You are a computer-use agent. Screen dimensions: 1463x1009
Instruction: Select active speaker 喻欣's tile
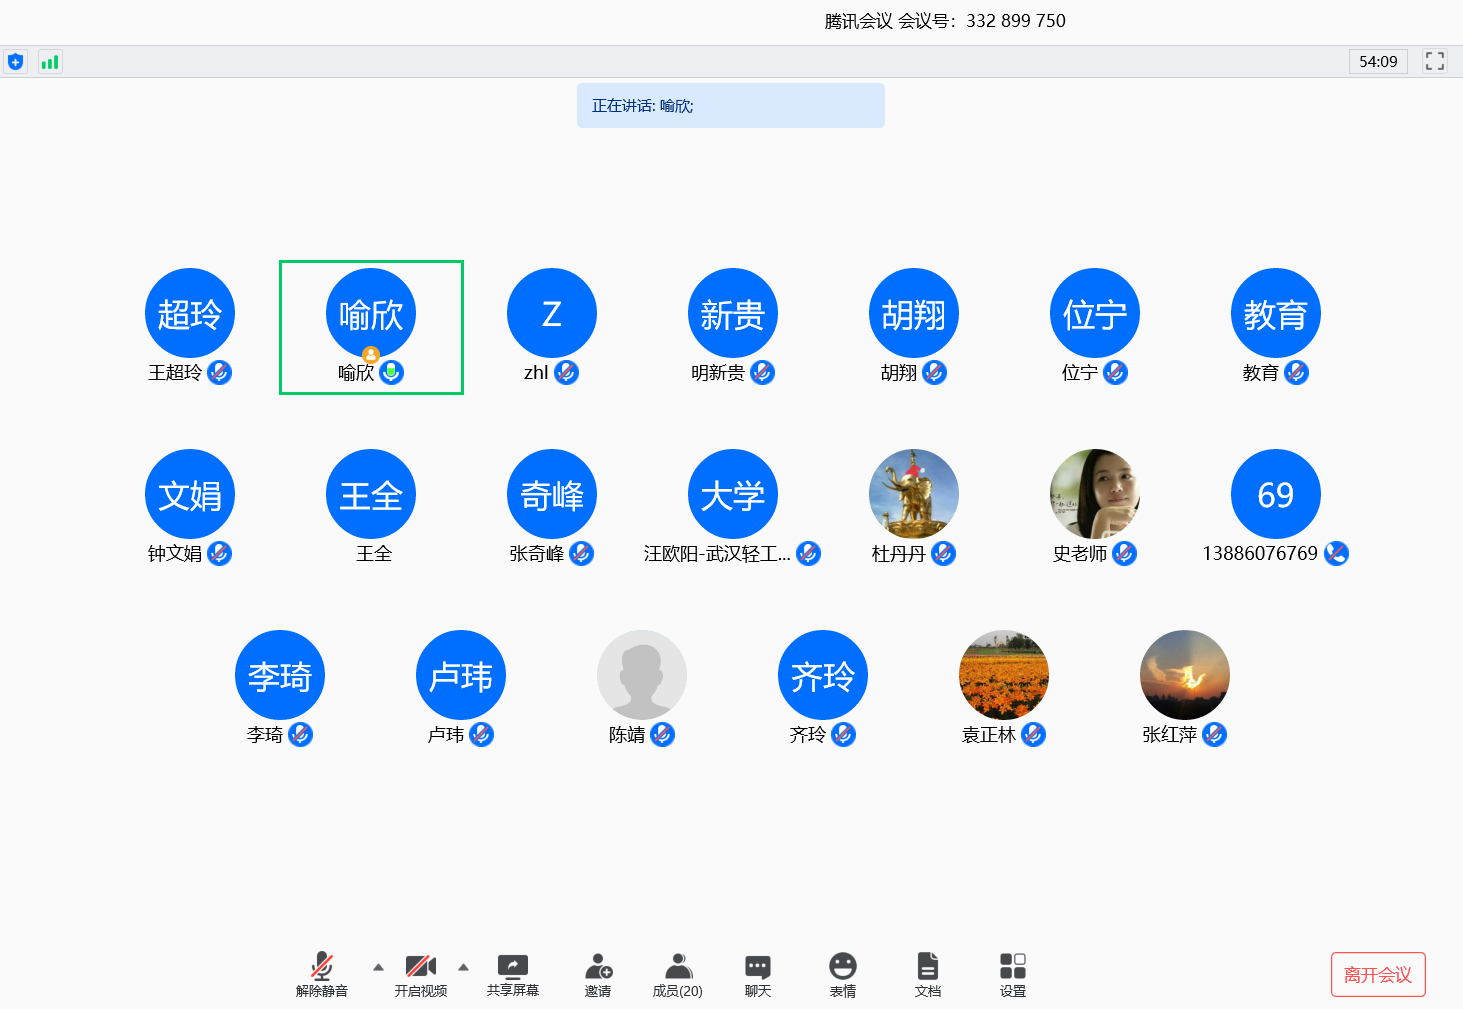(371, 327)
